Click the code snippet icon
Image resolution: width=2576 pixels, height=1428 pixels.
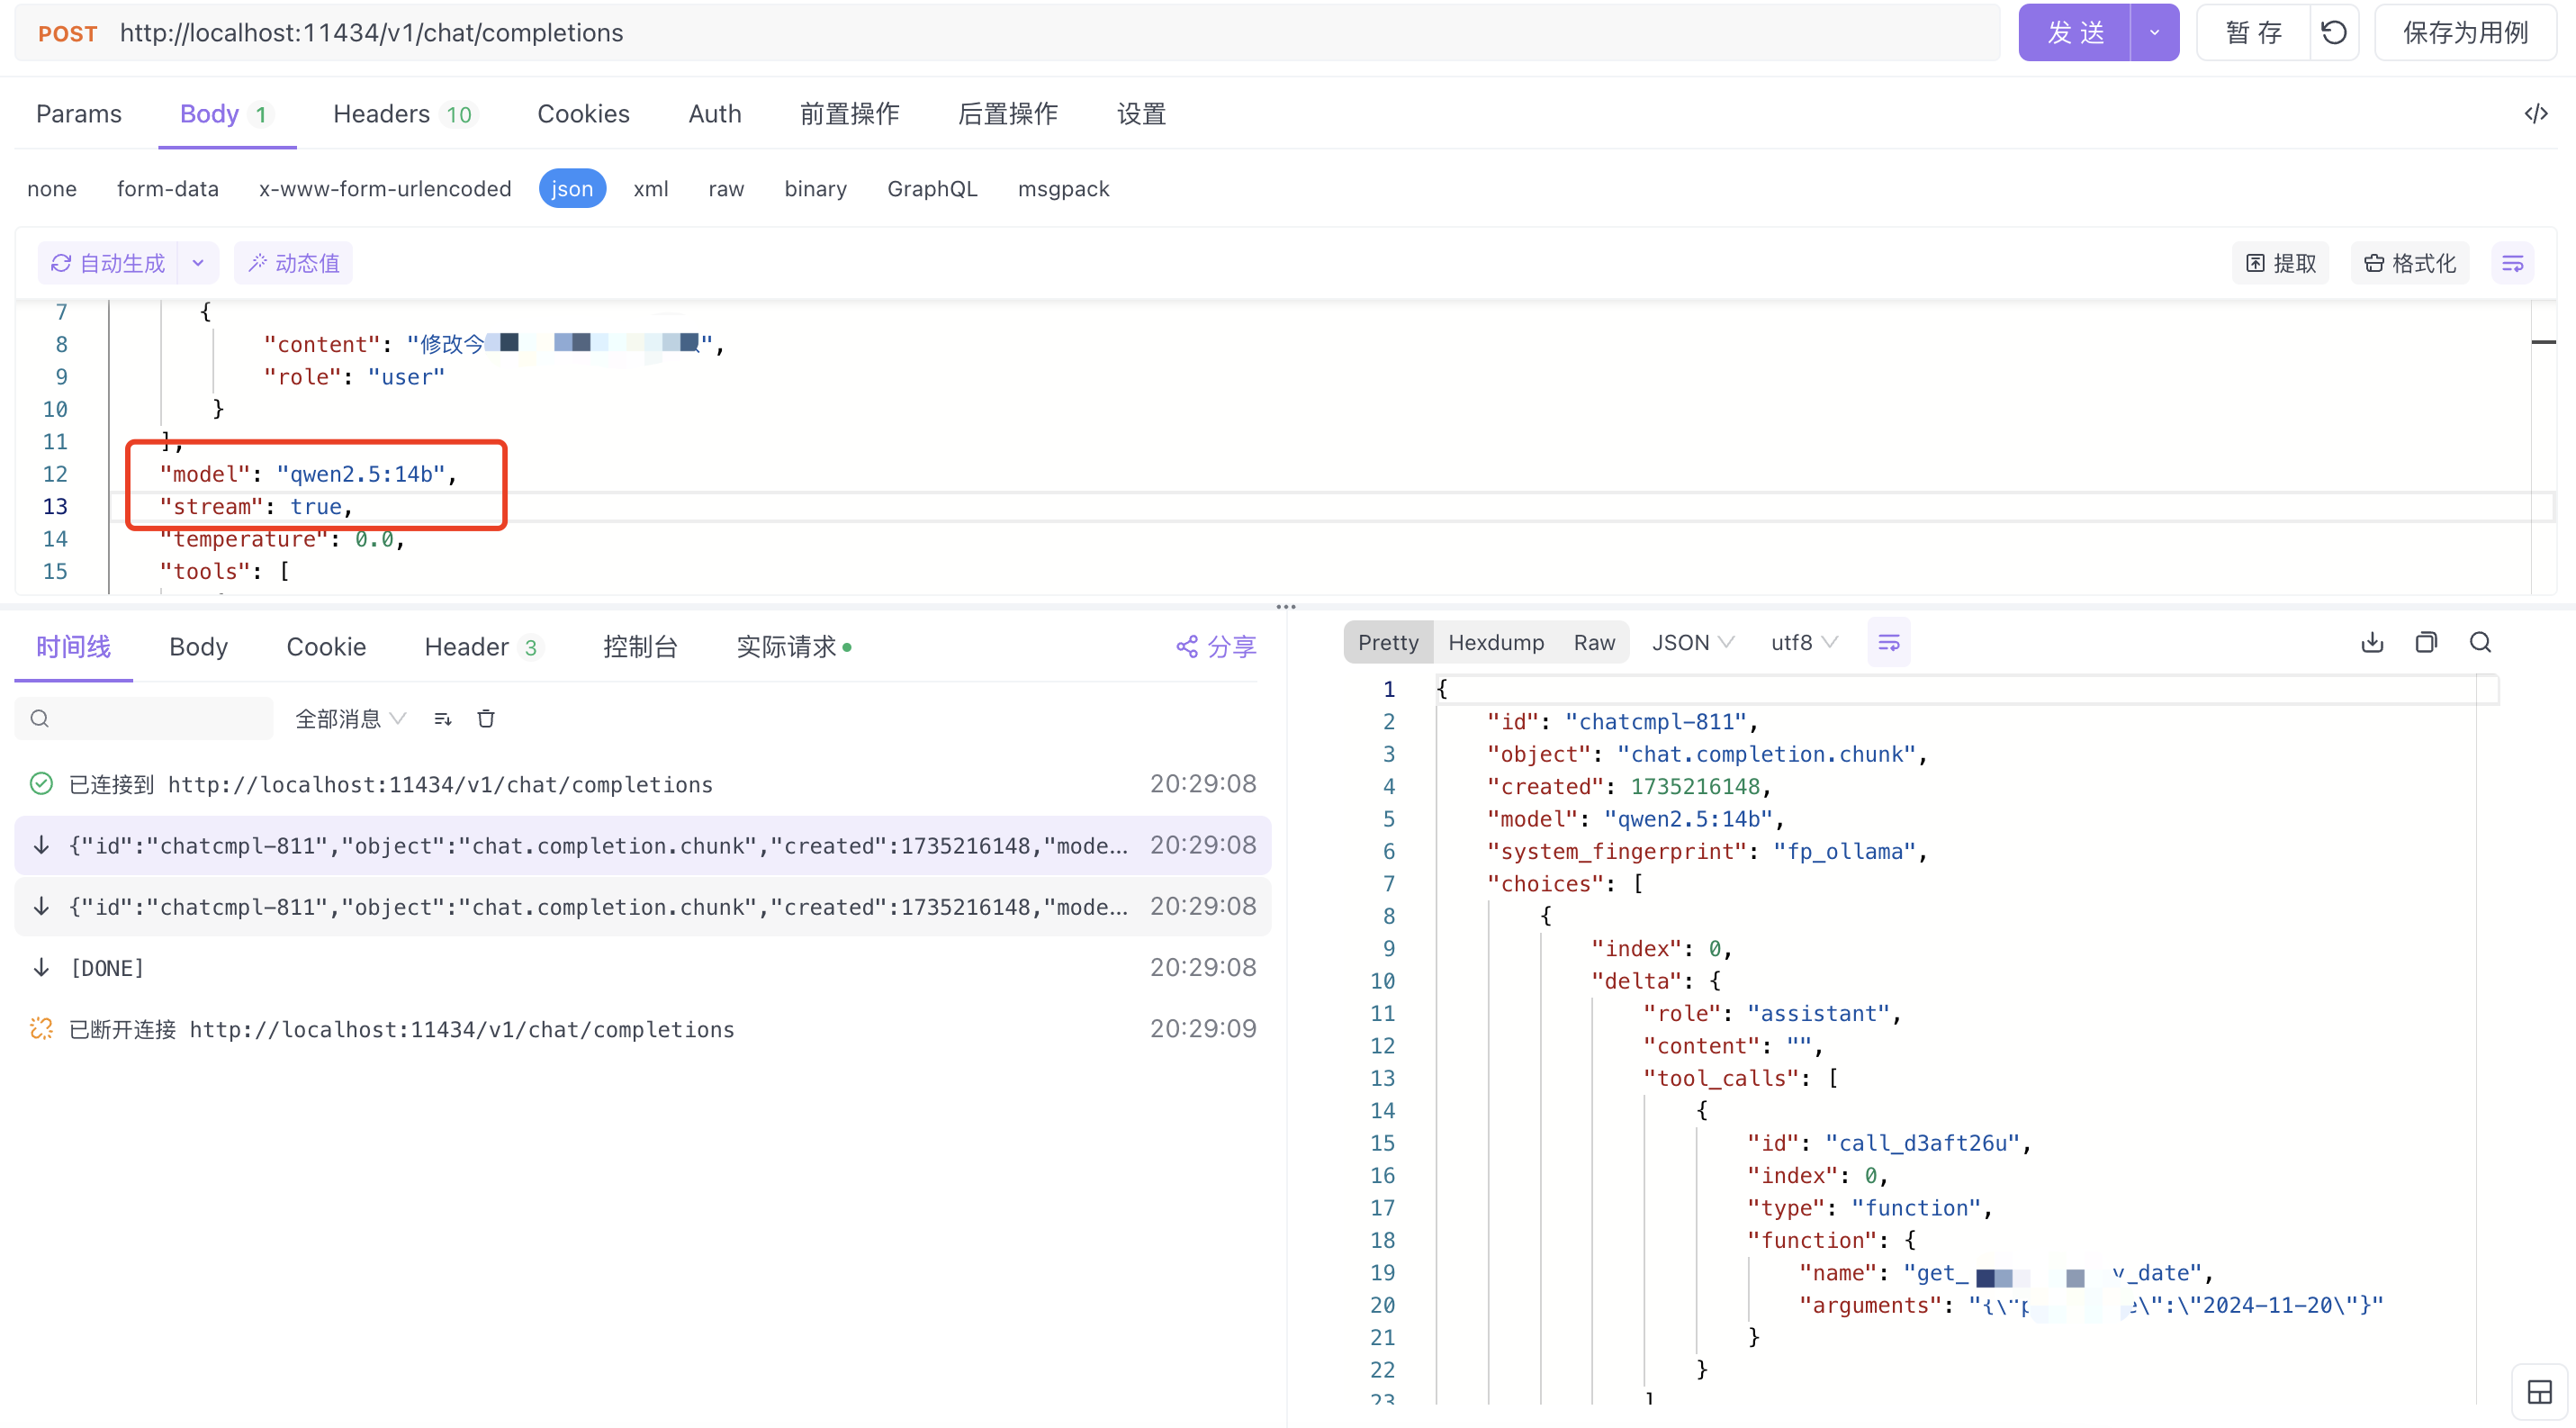[2535, 114]
